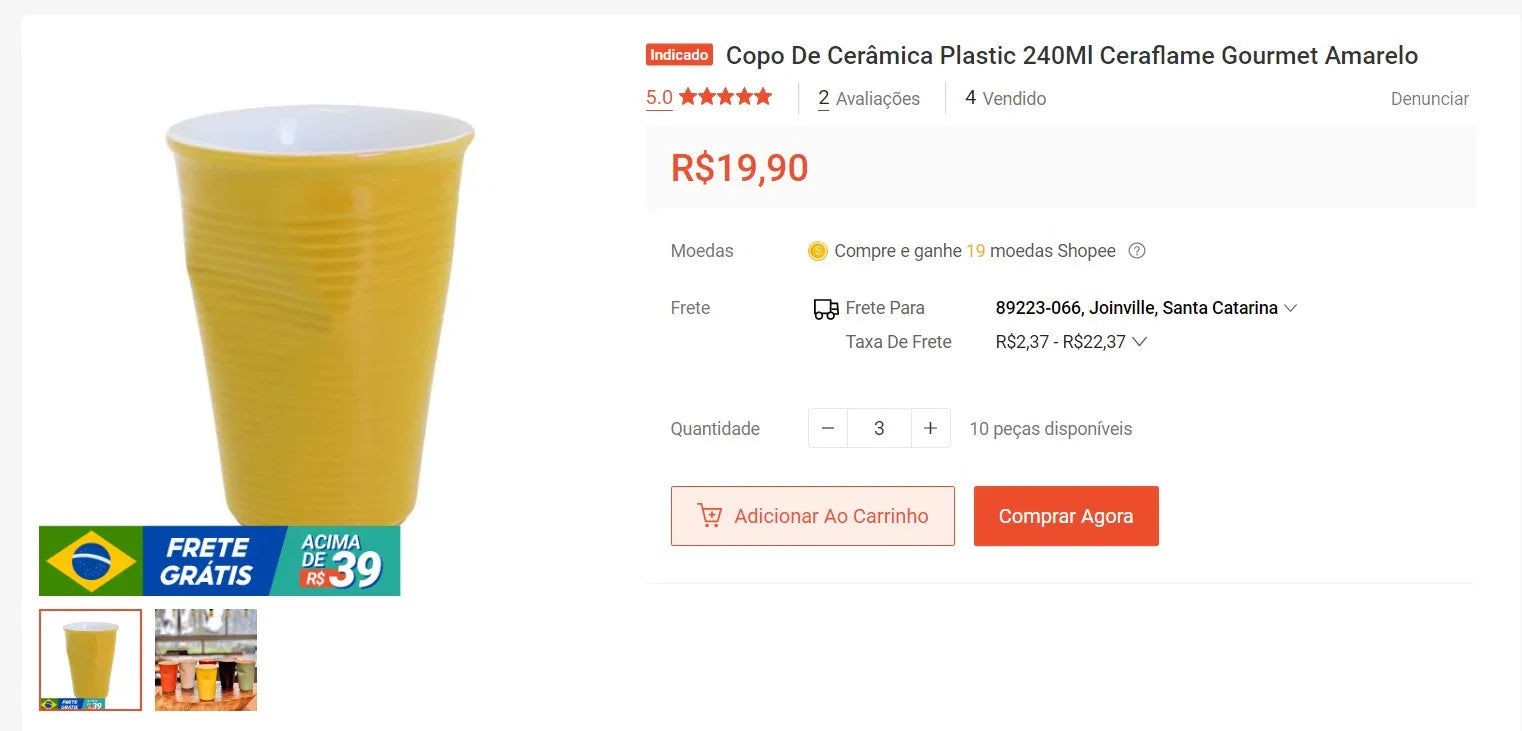1522x731 pixels.
Task: Open the shipping fee R$2,37 - R$22,37 chevron
Action: (x=1140, y=342)
